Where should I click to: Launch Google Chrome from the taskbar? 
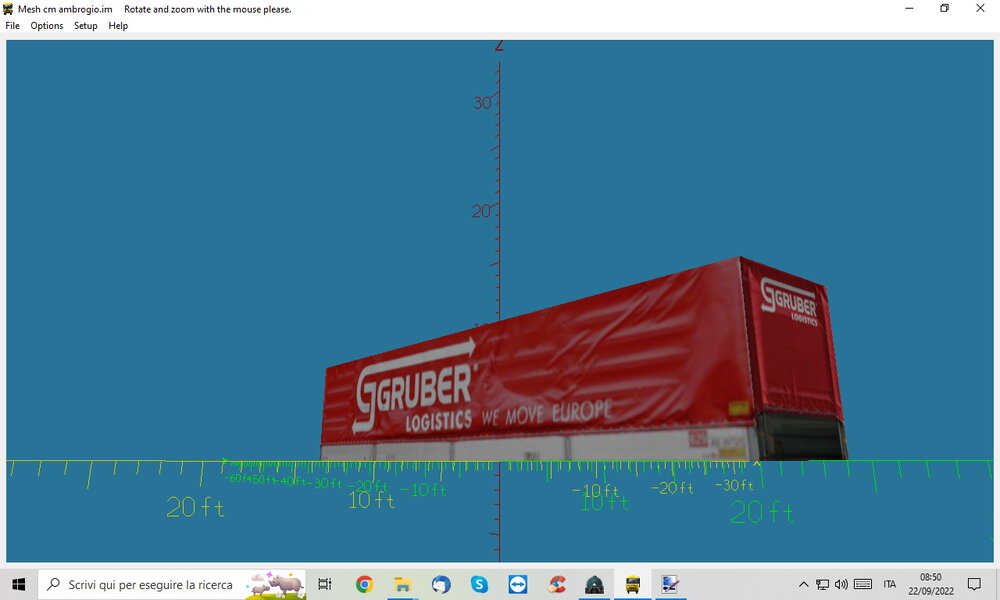pyautogui.click(x=364, y=584)
